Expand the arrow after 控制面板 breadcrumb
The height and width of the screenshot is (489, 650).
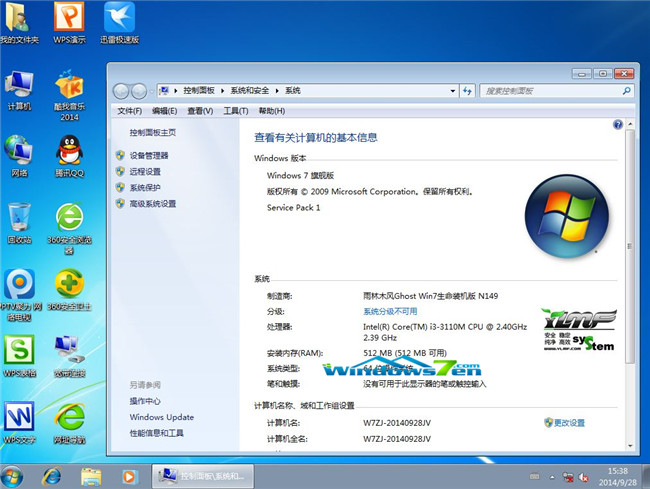[x=223, y=91]
